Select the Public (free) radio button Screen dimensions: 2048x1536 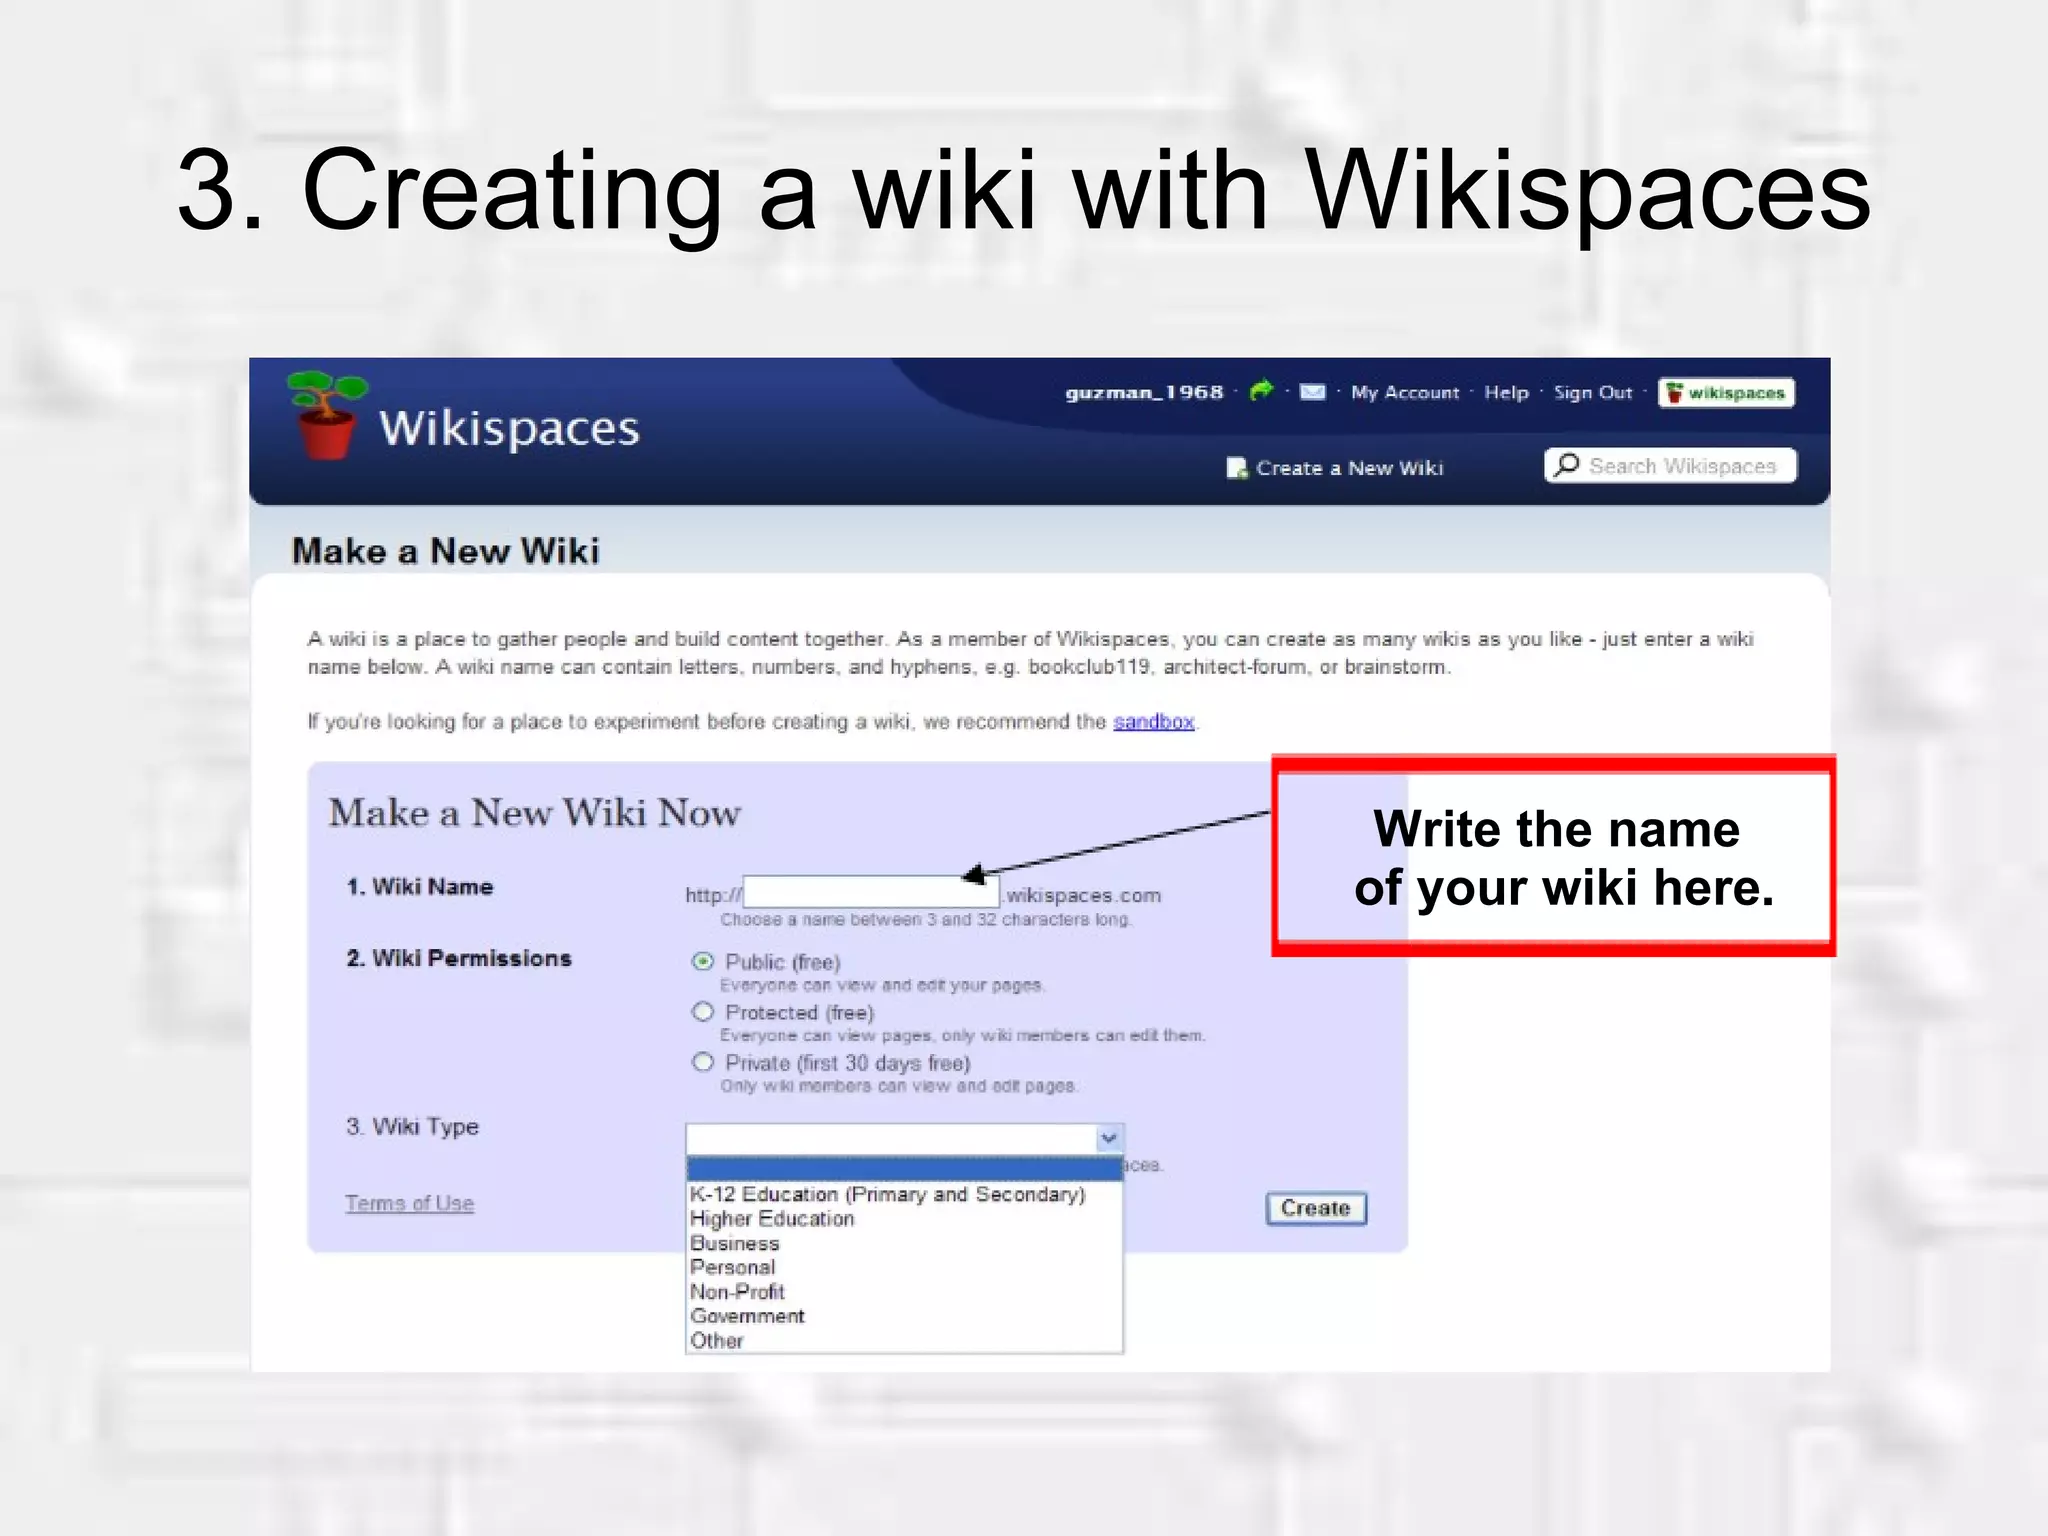click(703, 961)
